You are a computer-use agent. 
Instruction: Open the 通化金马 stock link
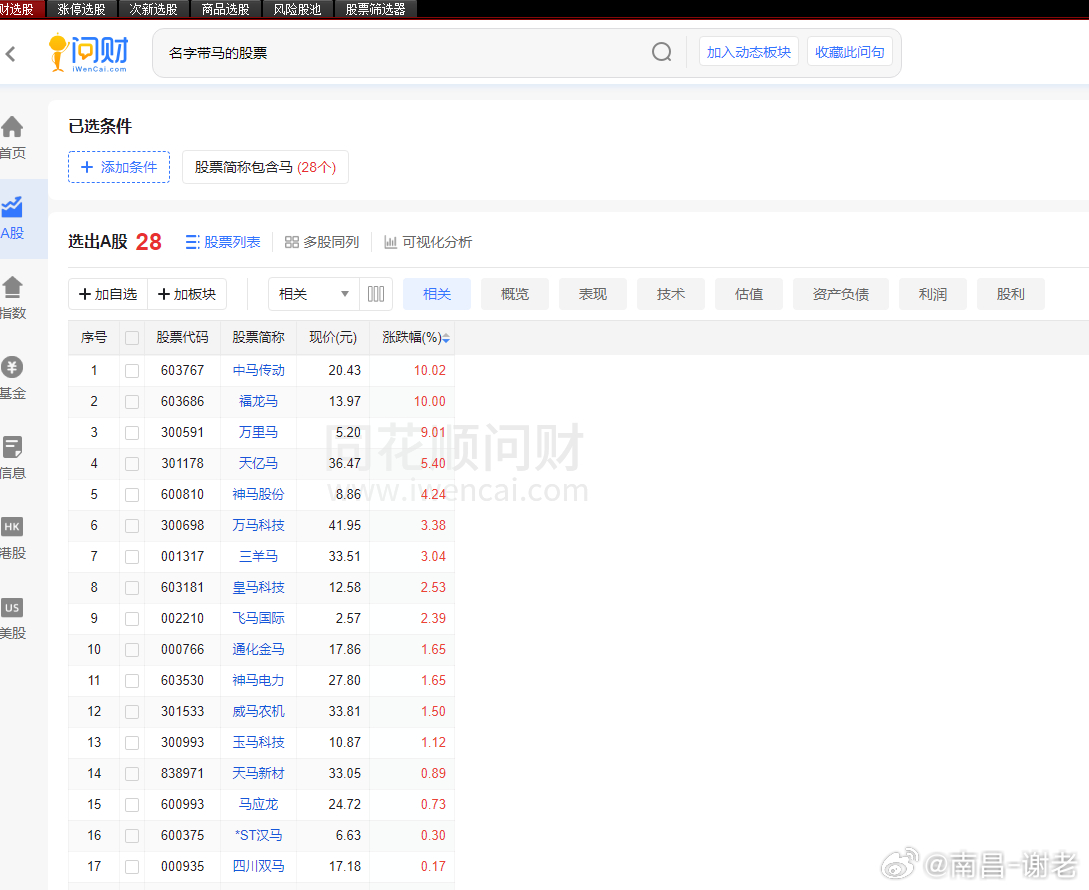coord(258,650)
